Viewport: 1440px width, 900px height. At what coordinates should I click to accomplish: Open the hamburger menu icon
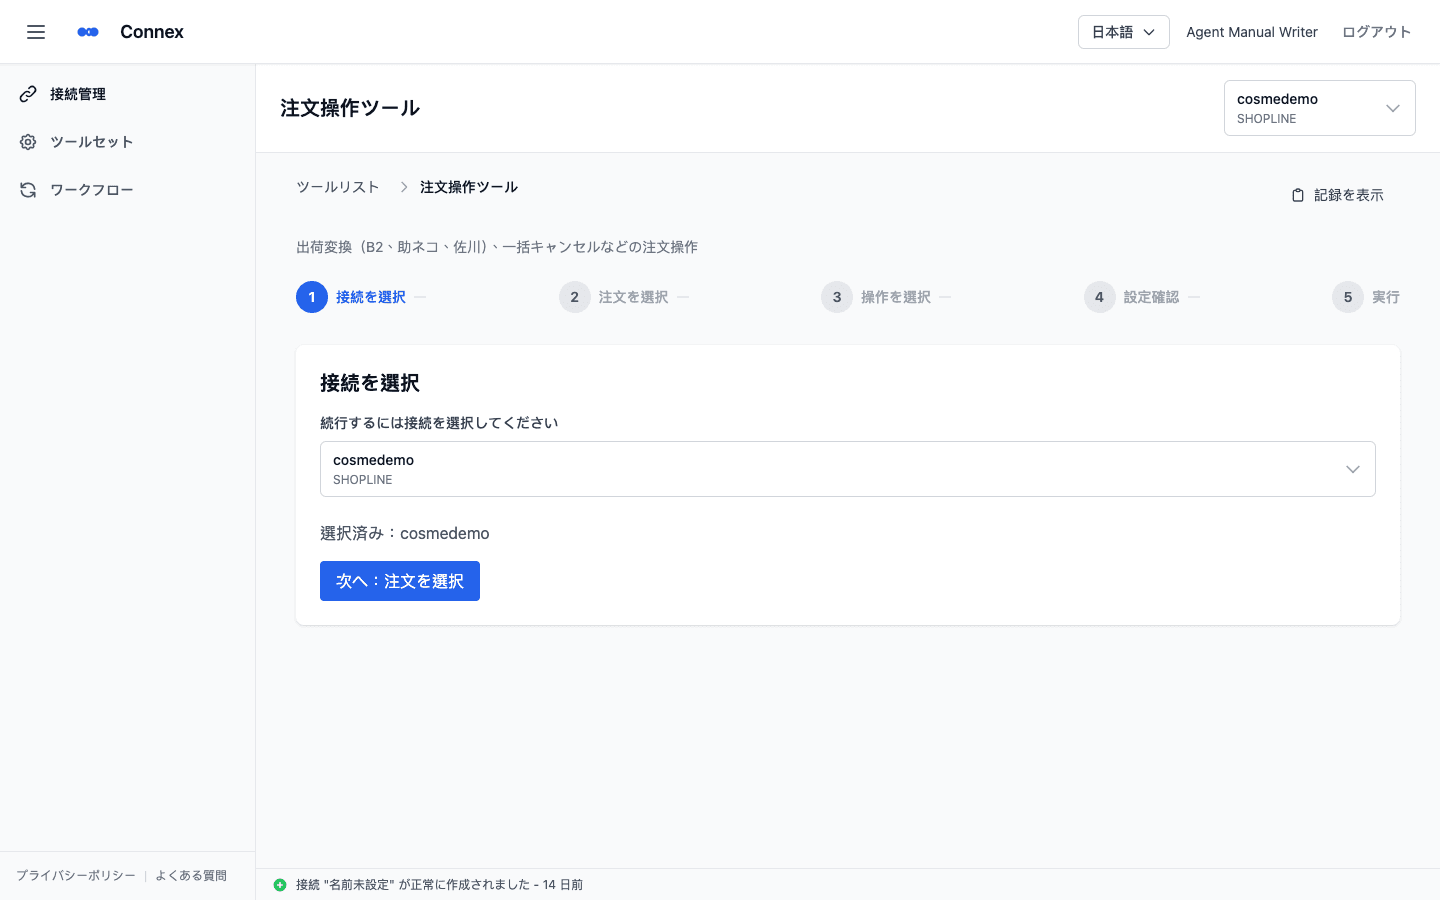[x=36, y=32]
